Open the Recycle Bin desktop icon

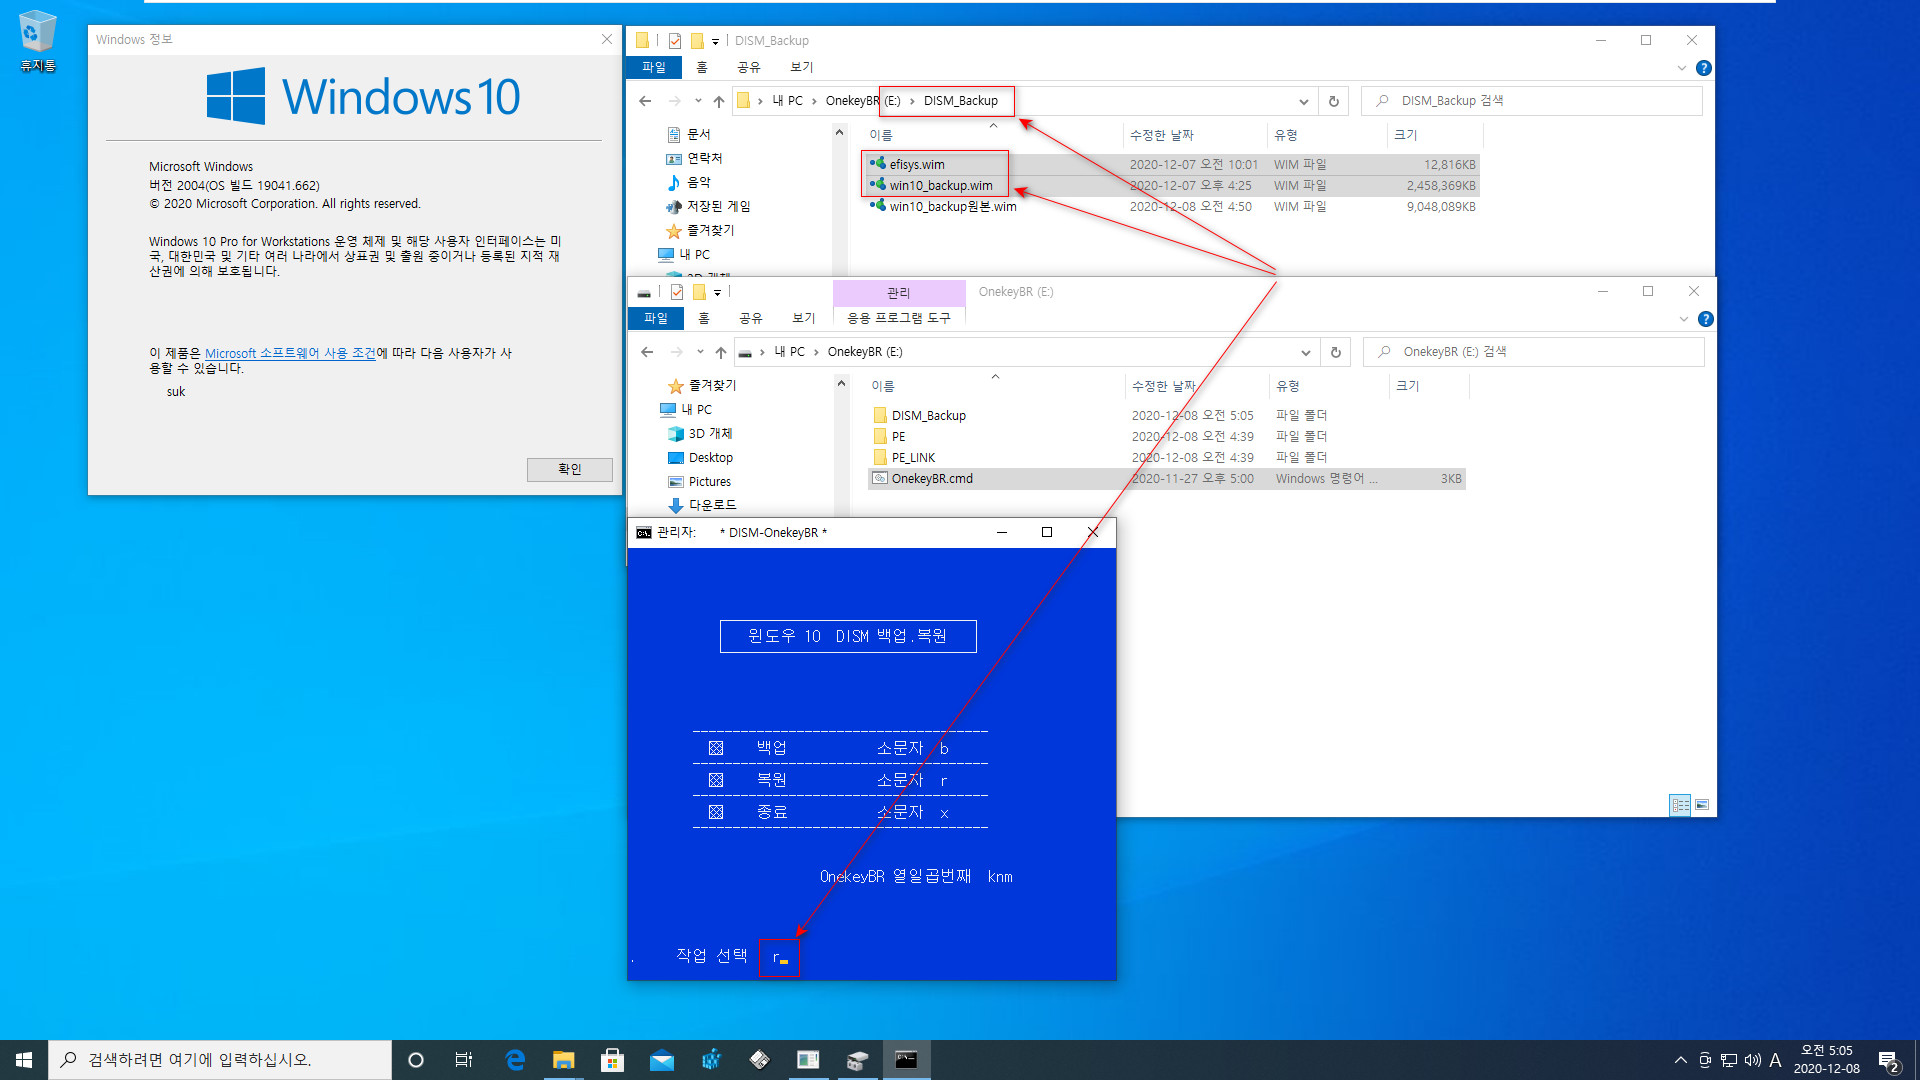click(x=37, y=42)
